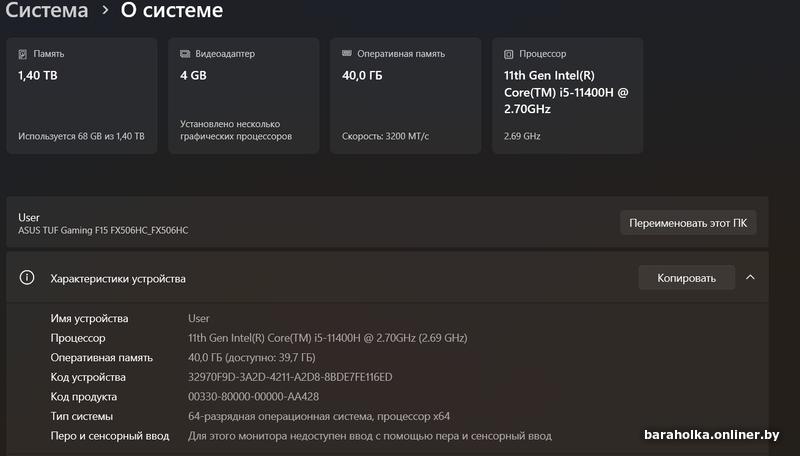The height and width of the screenshot is (456, 800).
Task: Click the Код устройства ID value
Action: coord(290,377)
